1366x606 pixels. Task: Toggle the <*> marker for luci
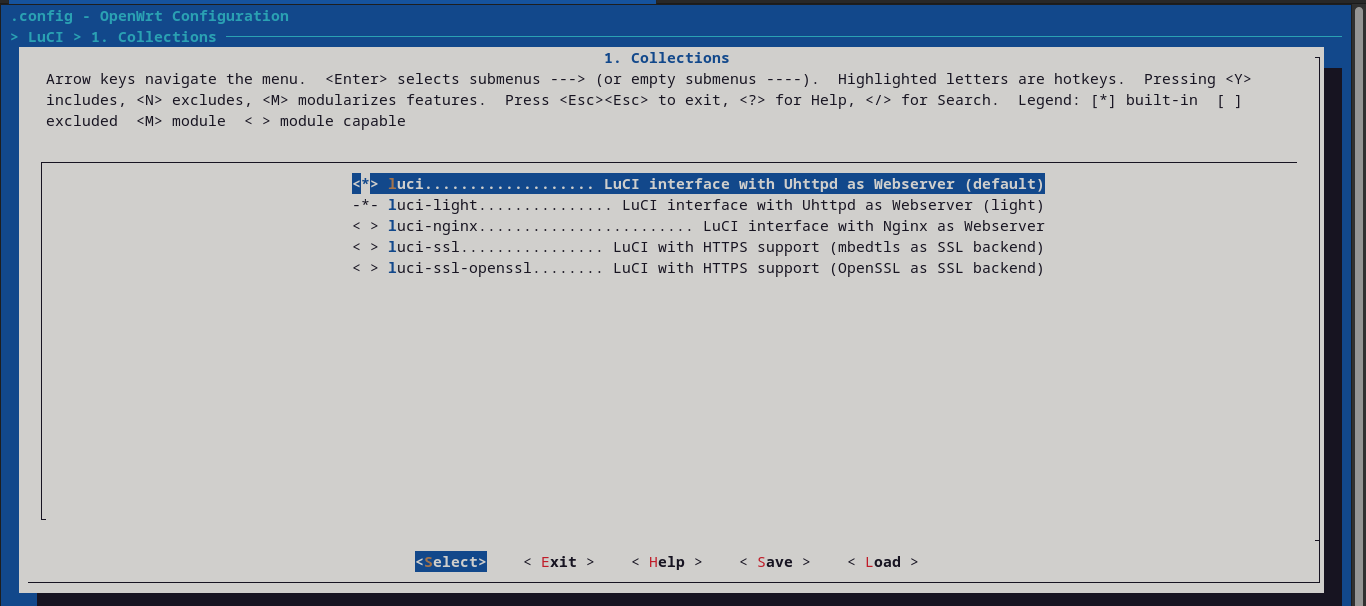point(365,184)
